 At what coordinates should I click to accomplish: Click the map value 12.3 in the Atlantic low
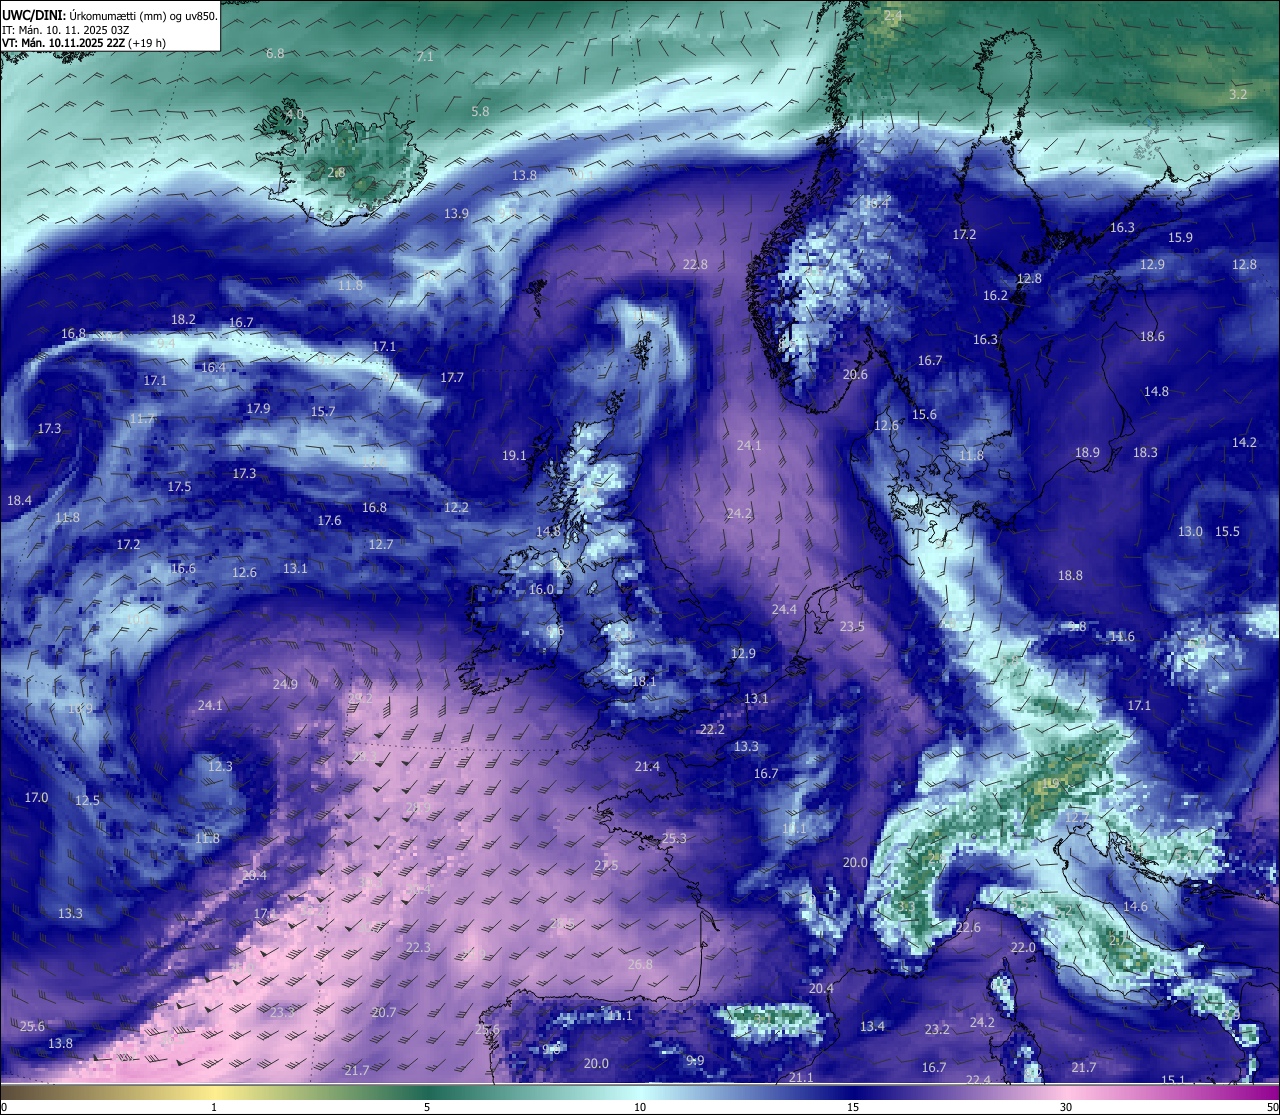click(220, 767)
